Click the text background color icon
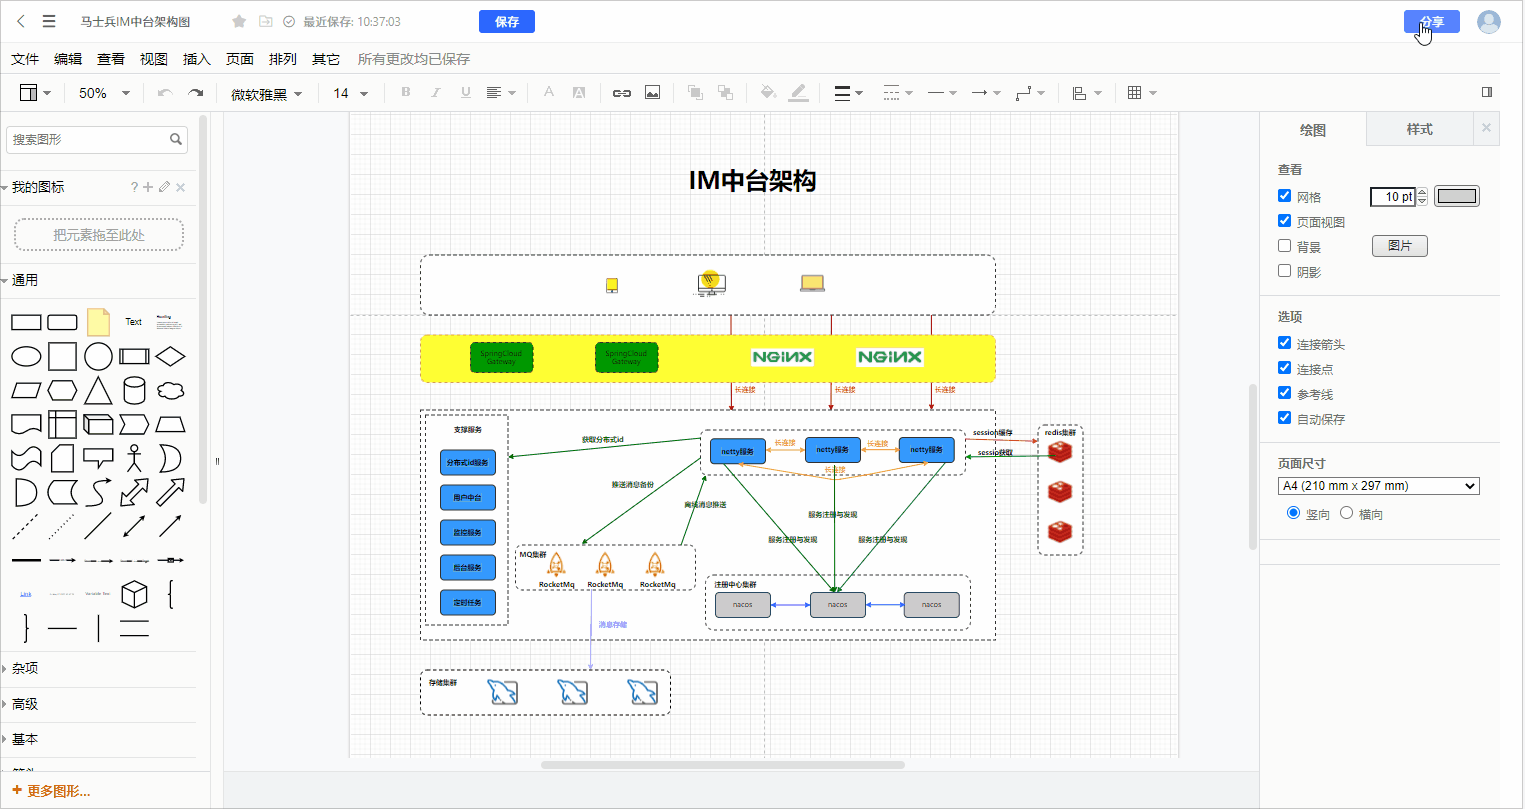The height and width of the screenshot is (809, 1525). pyautogui.click(x=579, y=93)
